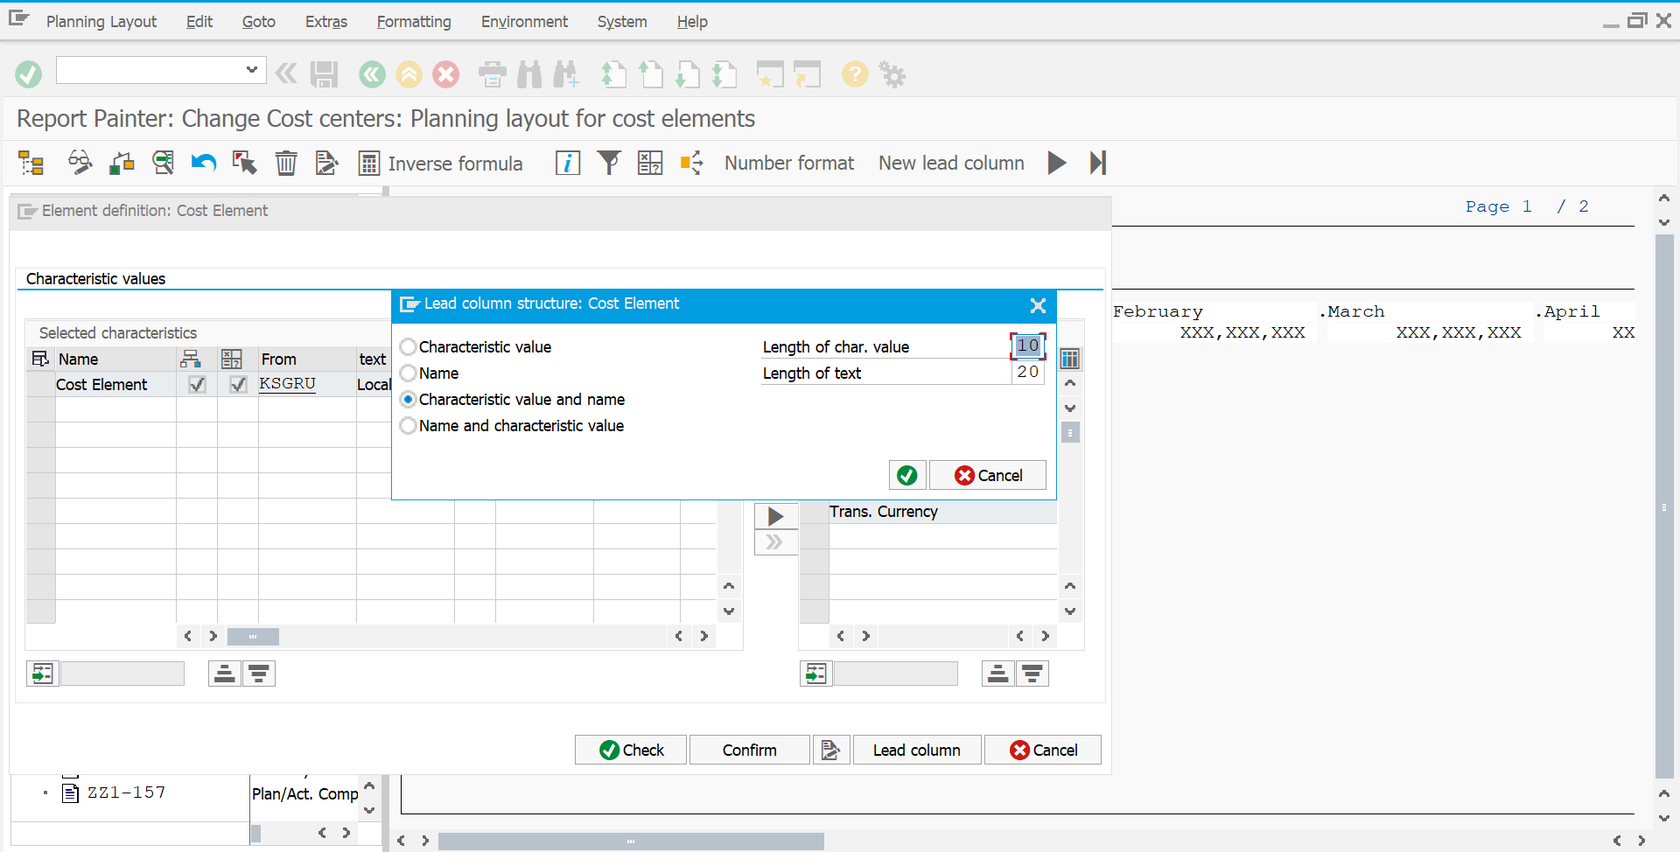
Task: Click the Check button with green checkmark
Action: pos(631,750)
